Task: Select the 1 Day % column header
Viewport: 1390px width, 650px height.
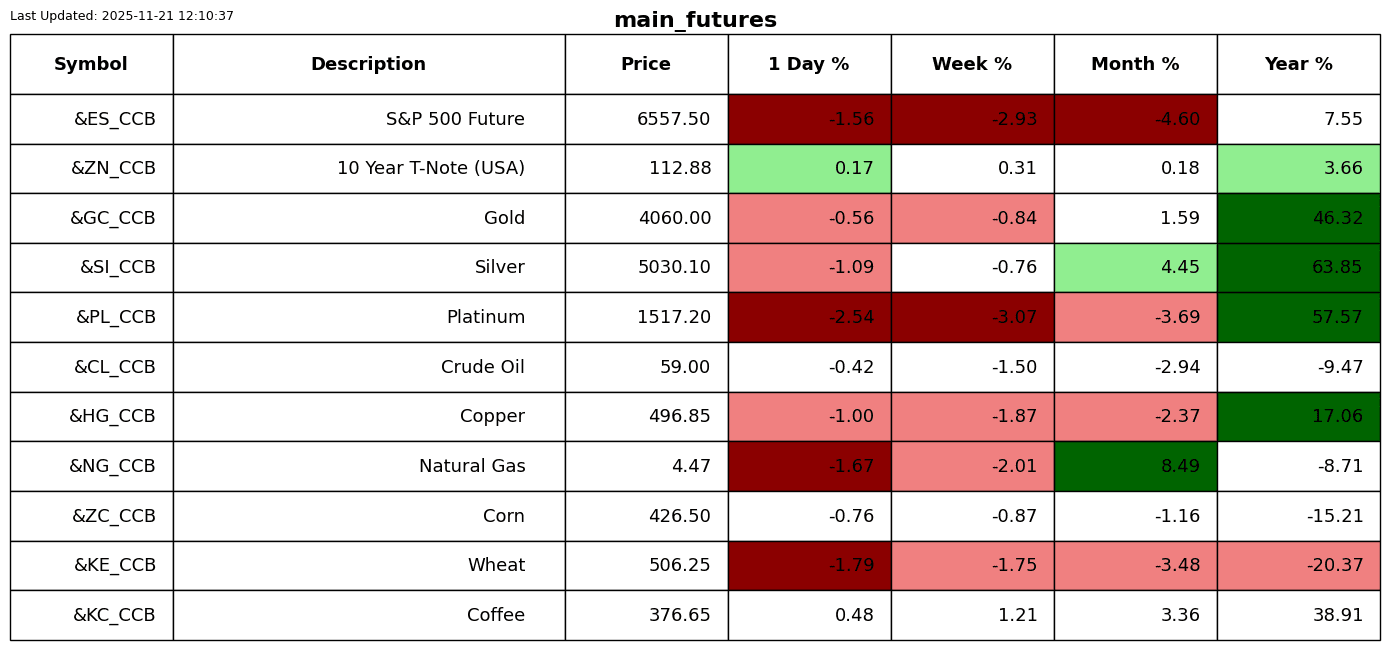Action: click(809, 64)
